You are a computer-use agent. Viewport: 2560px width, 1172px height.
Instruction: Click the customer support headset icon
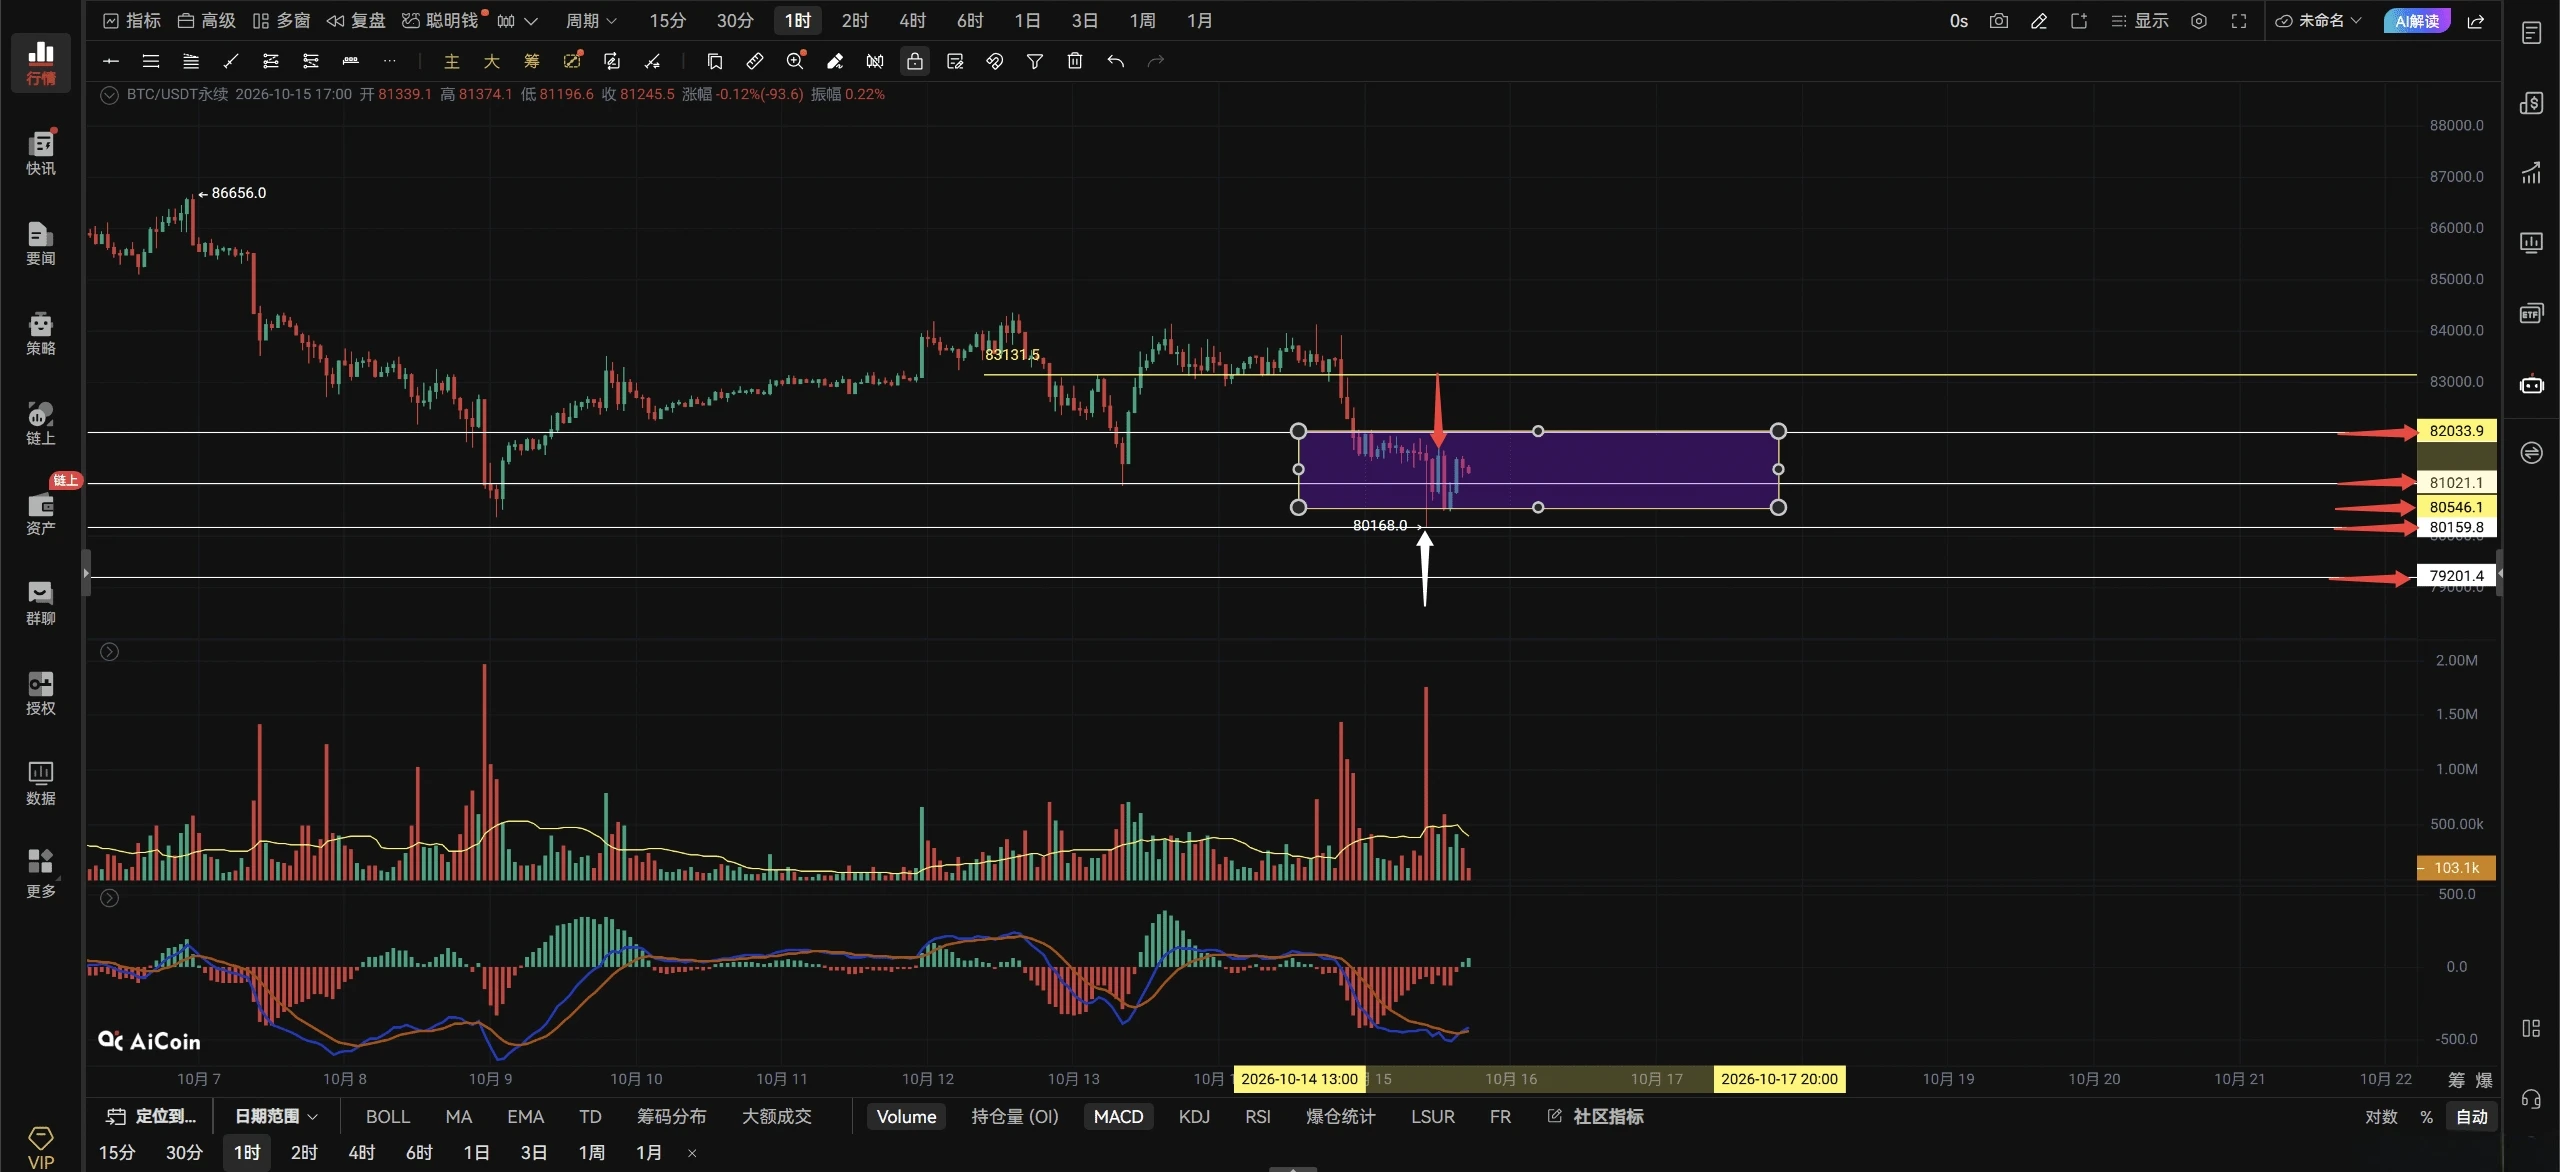tap(2531, 1100)
